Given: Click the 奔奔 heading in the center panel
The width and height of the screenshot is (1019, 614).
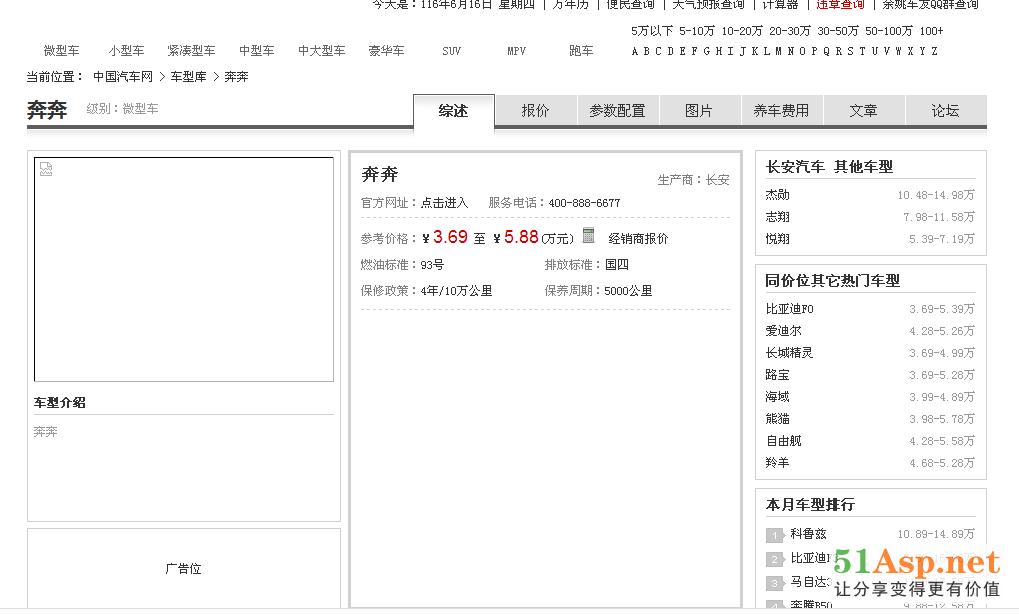Looking at the screenshot, I should (380, 174).
